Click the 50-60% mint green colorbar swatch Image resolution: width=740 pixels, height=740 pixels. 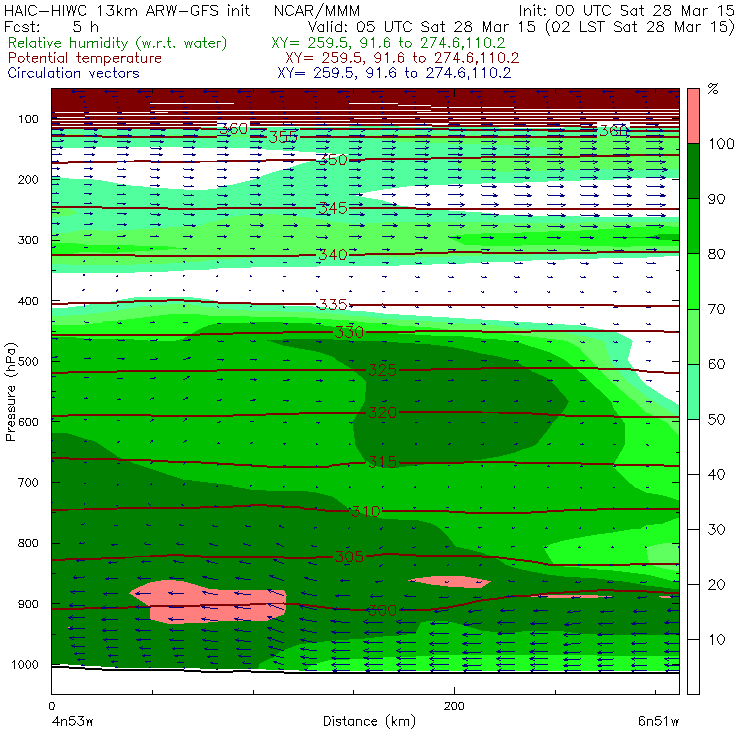click(693, 392)
